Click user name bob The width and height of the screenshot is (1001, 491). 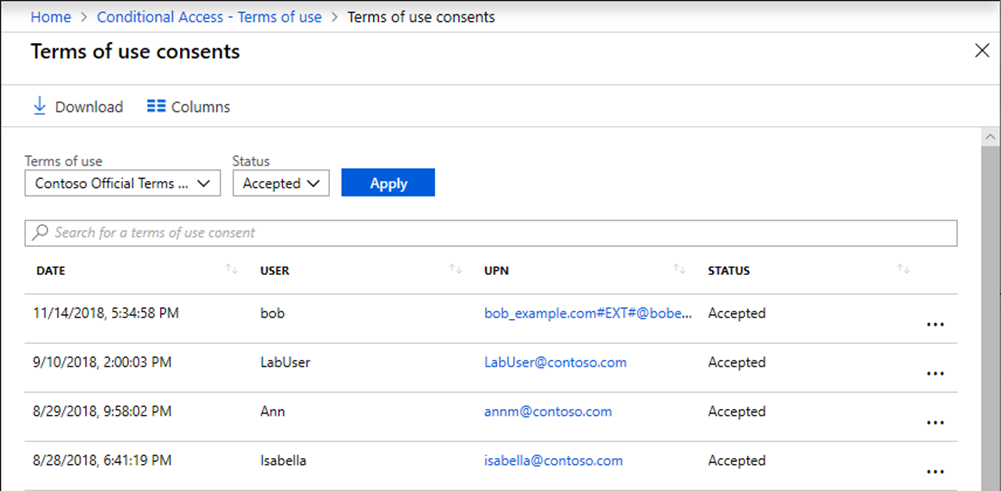(x=273, y=313)
